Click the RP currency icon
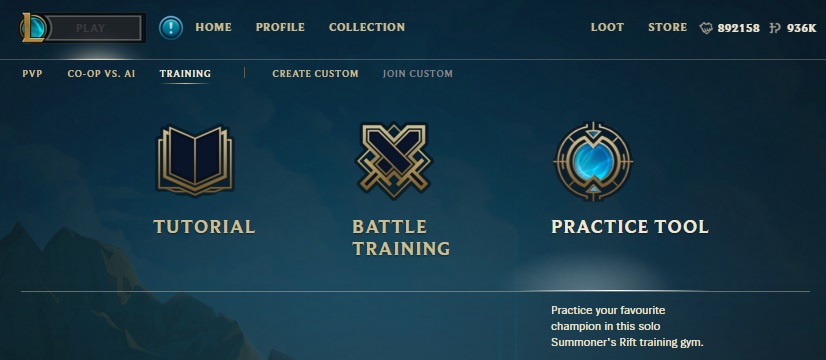The width and height of the screenshot is (826, 360). coord(775,28)
